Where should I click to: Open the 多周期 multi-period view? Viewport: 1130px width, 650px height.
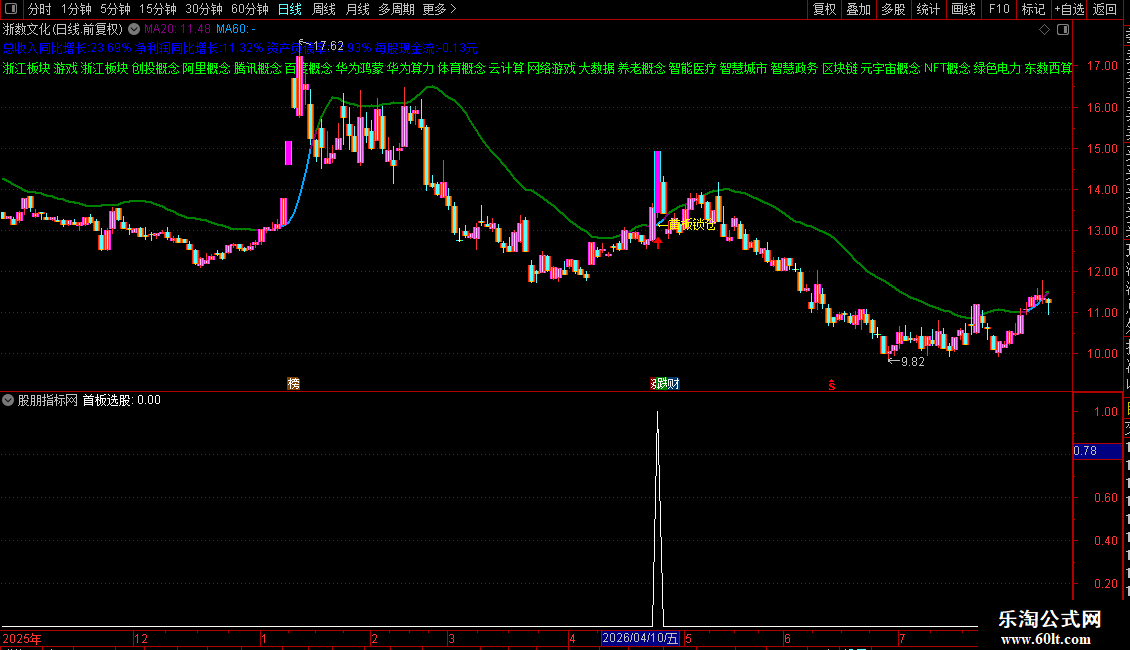(x=396, y=9)
